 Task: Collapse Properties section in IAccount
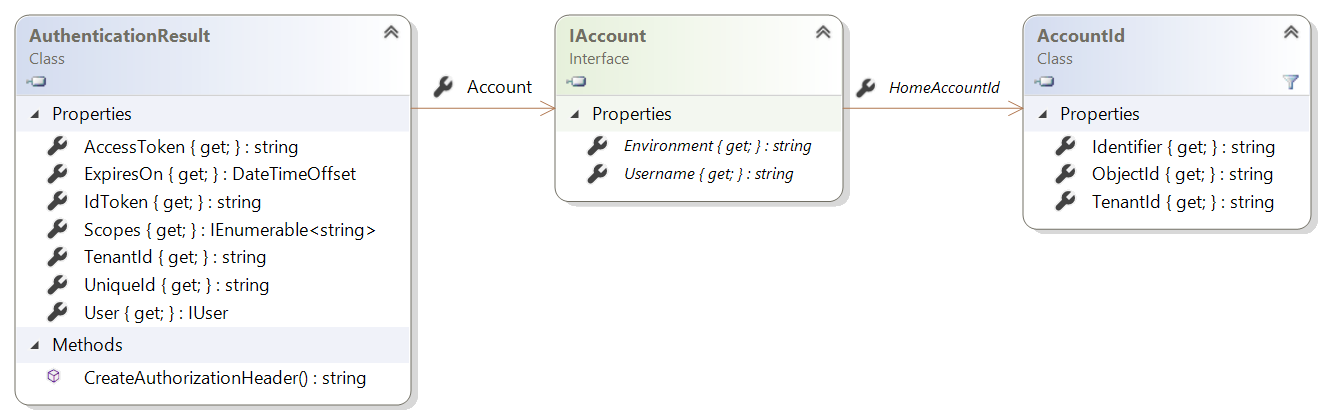[575, 115]
